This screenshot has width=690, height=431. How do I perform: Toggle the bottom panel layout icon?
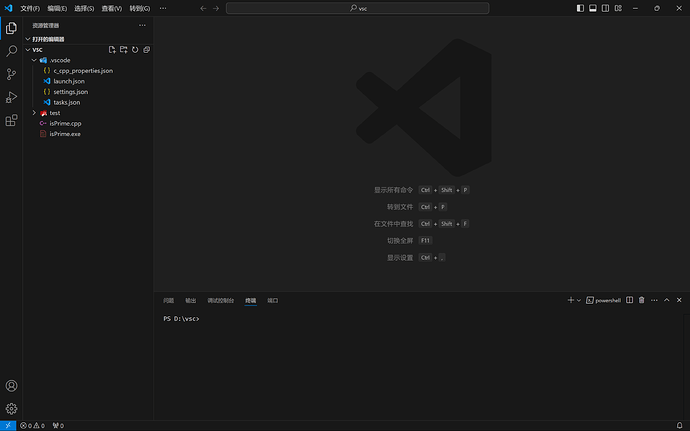[593, 8]
